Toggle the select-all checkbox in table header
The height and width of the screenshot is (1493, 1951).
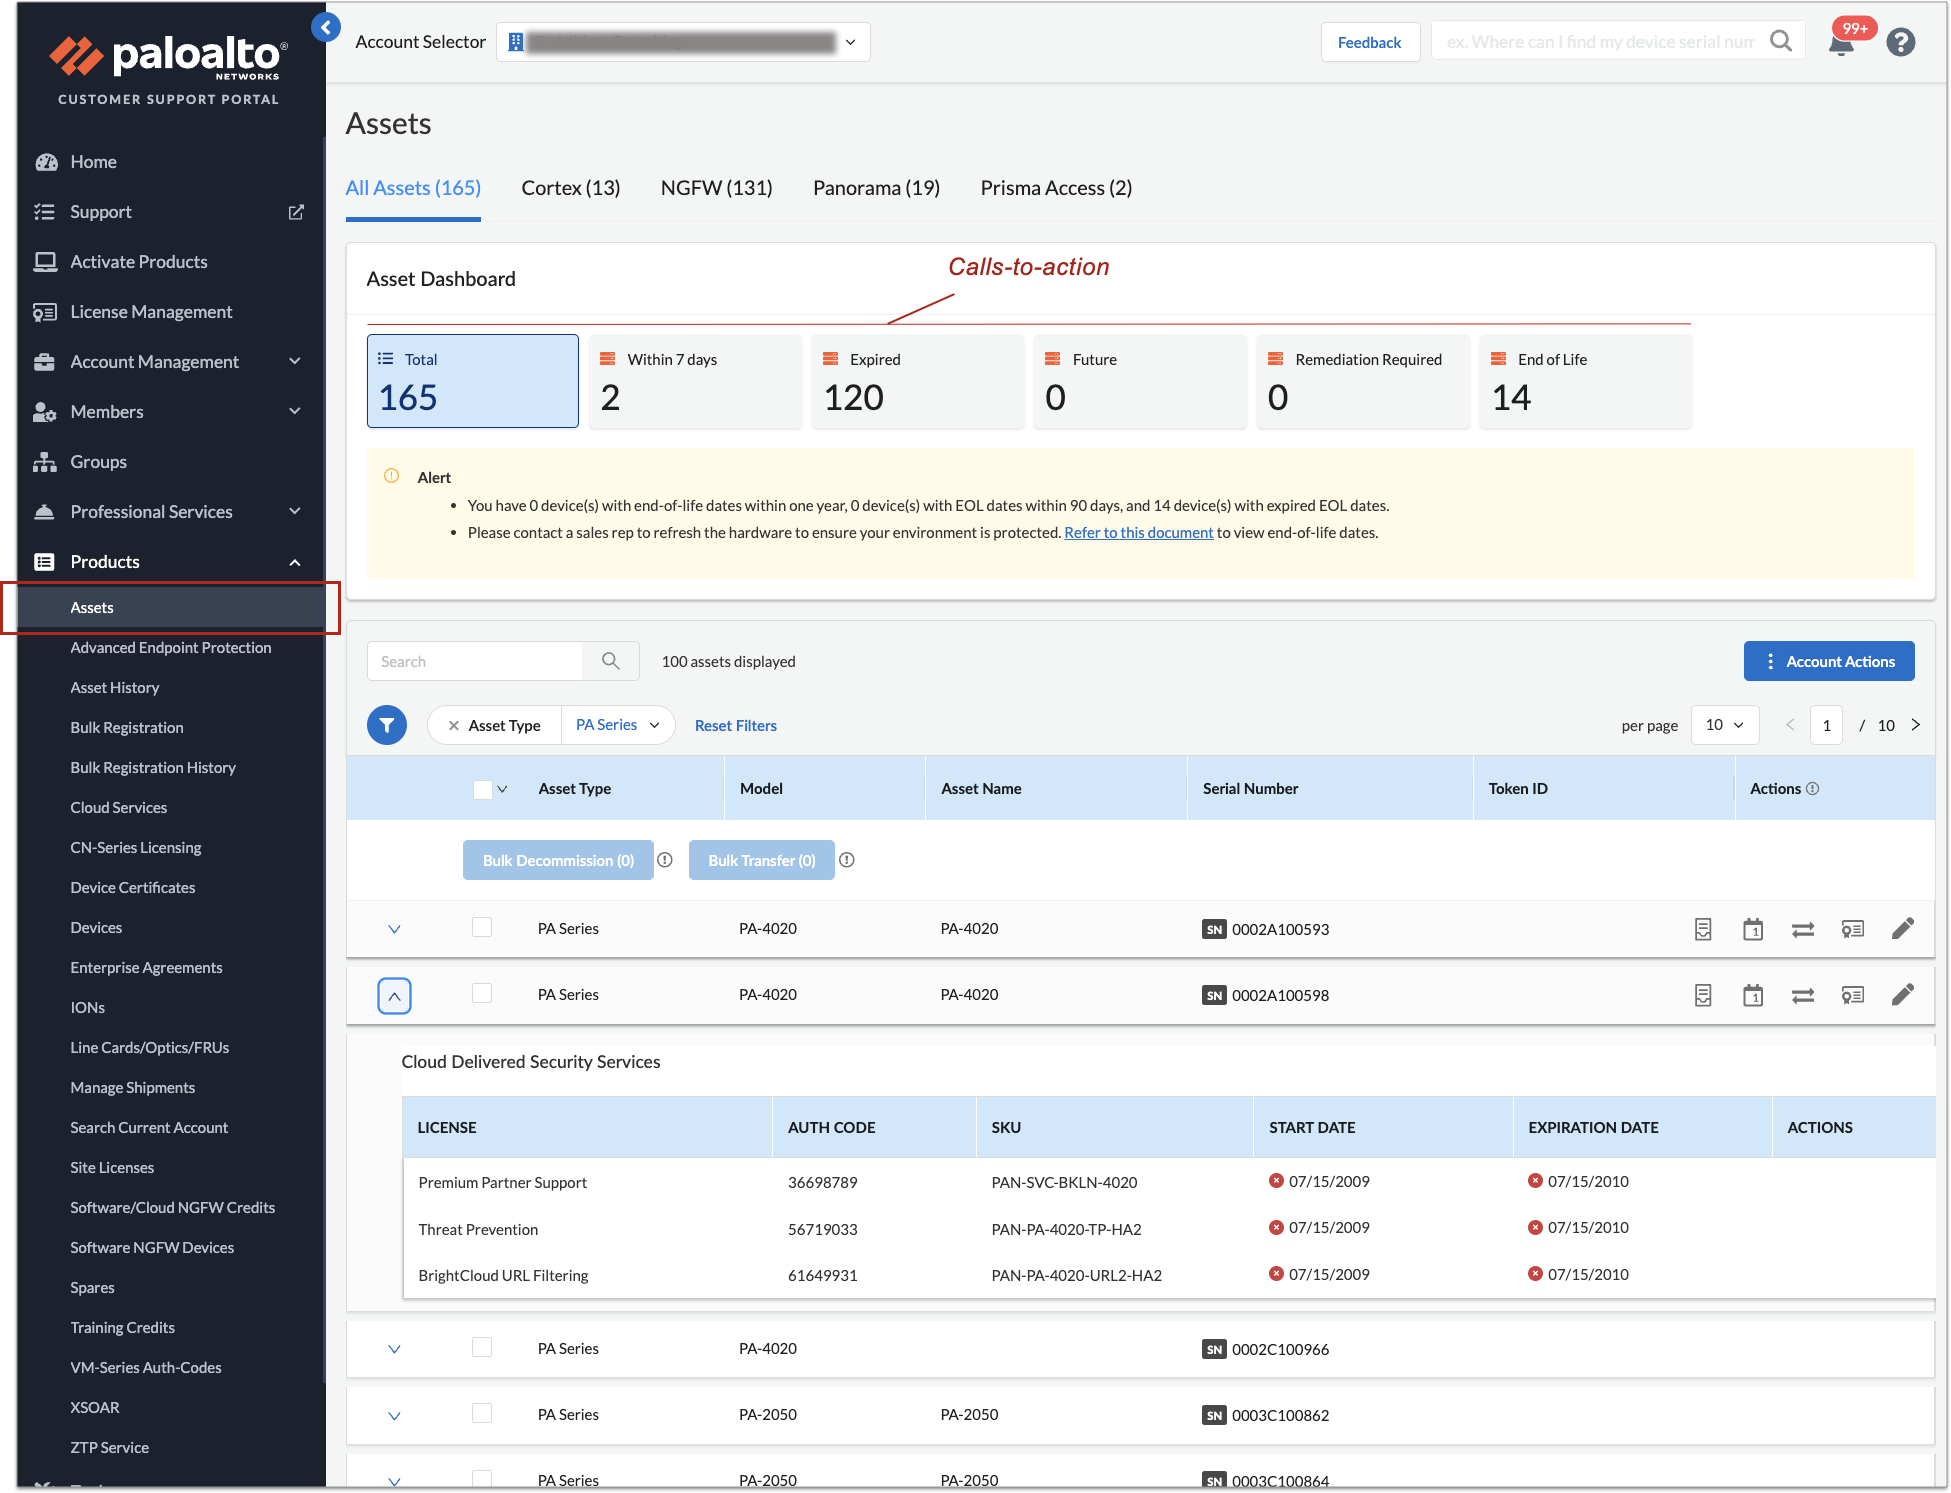[x=482, y=789]
